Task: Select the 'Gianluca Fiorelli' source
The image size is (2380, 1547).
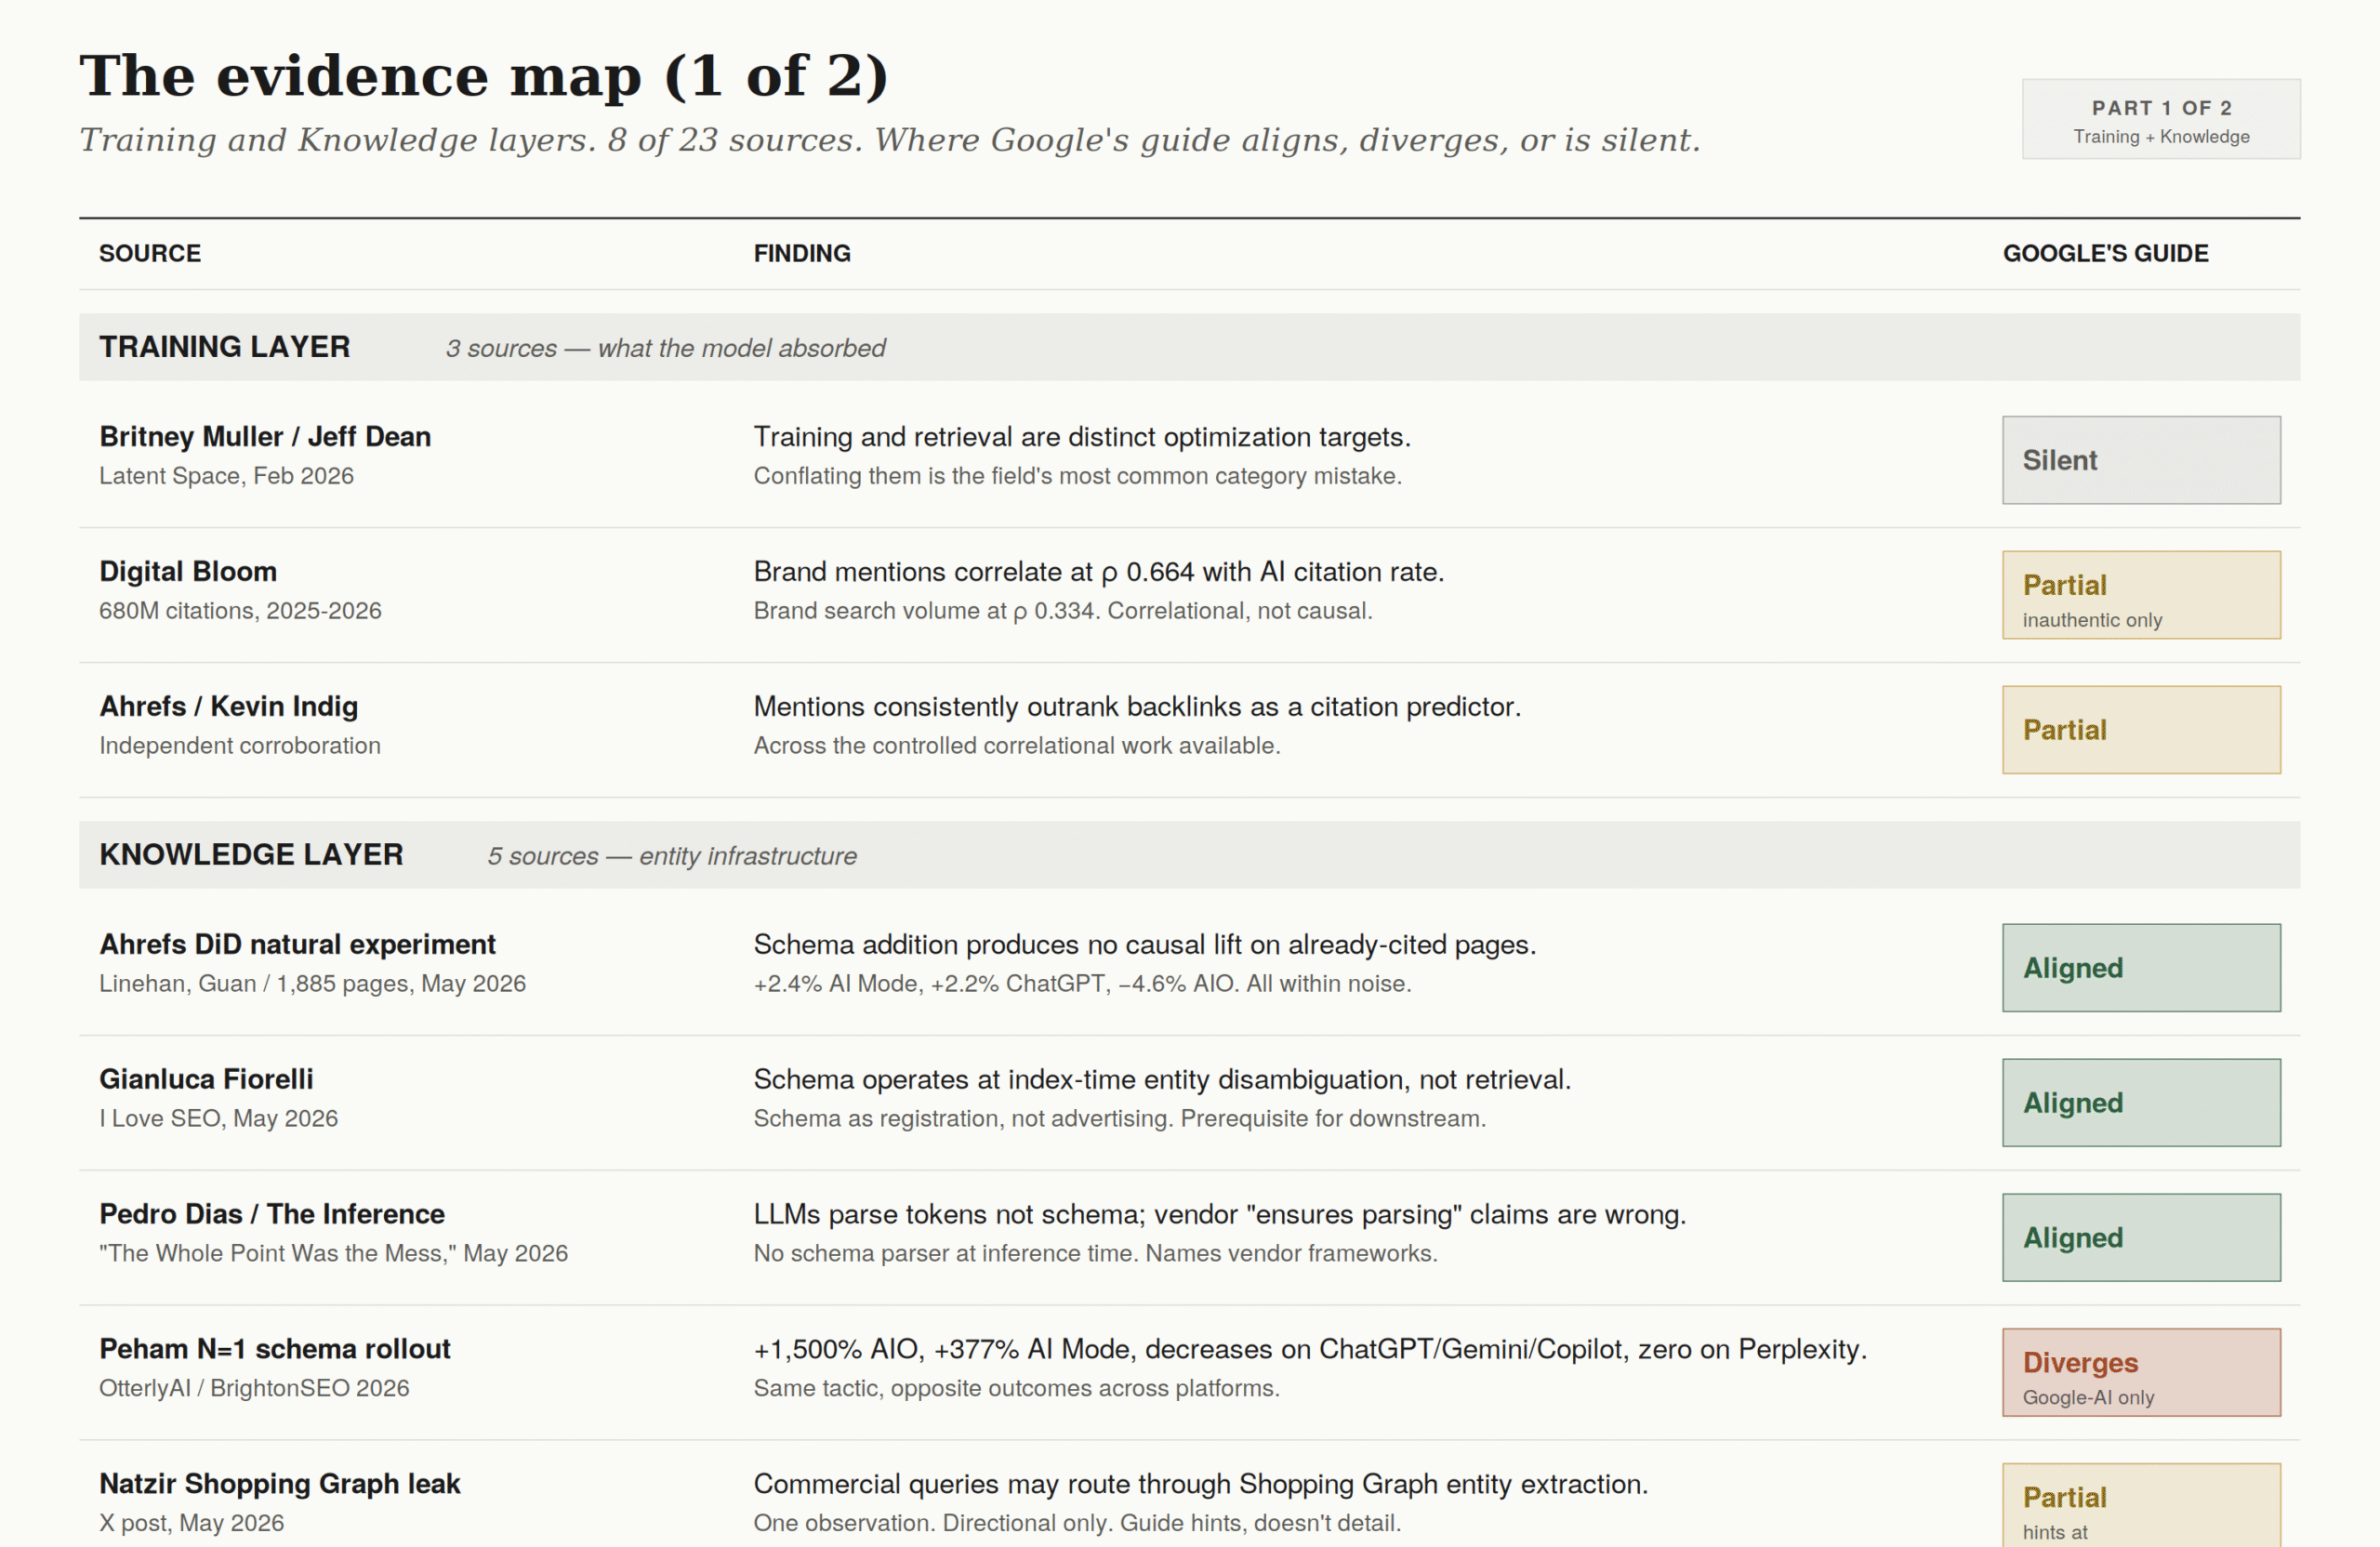Action: [206, 1080]
